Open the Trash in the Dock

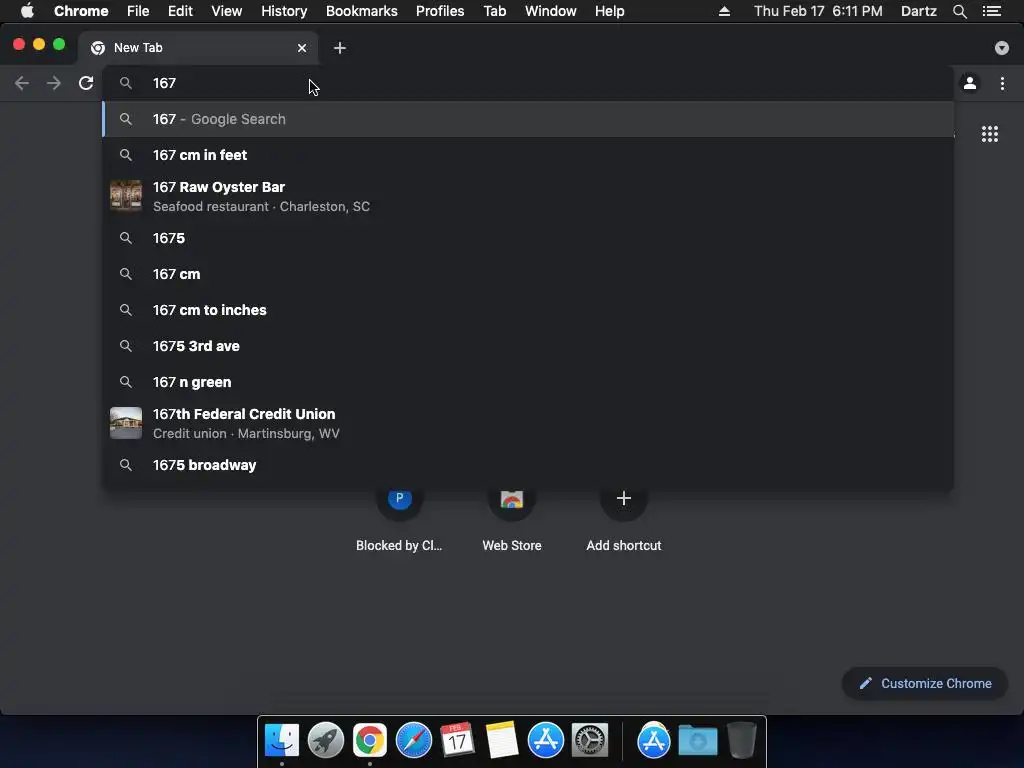(742, 740)
